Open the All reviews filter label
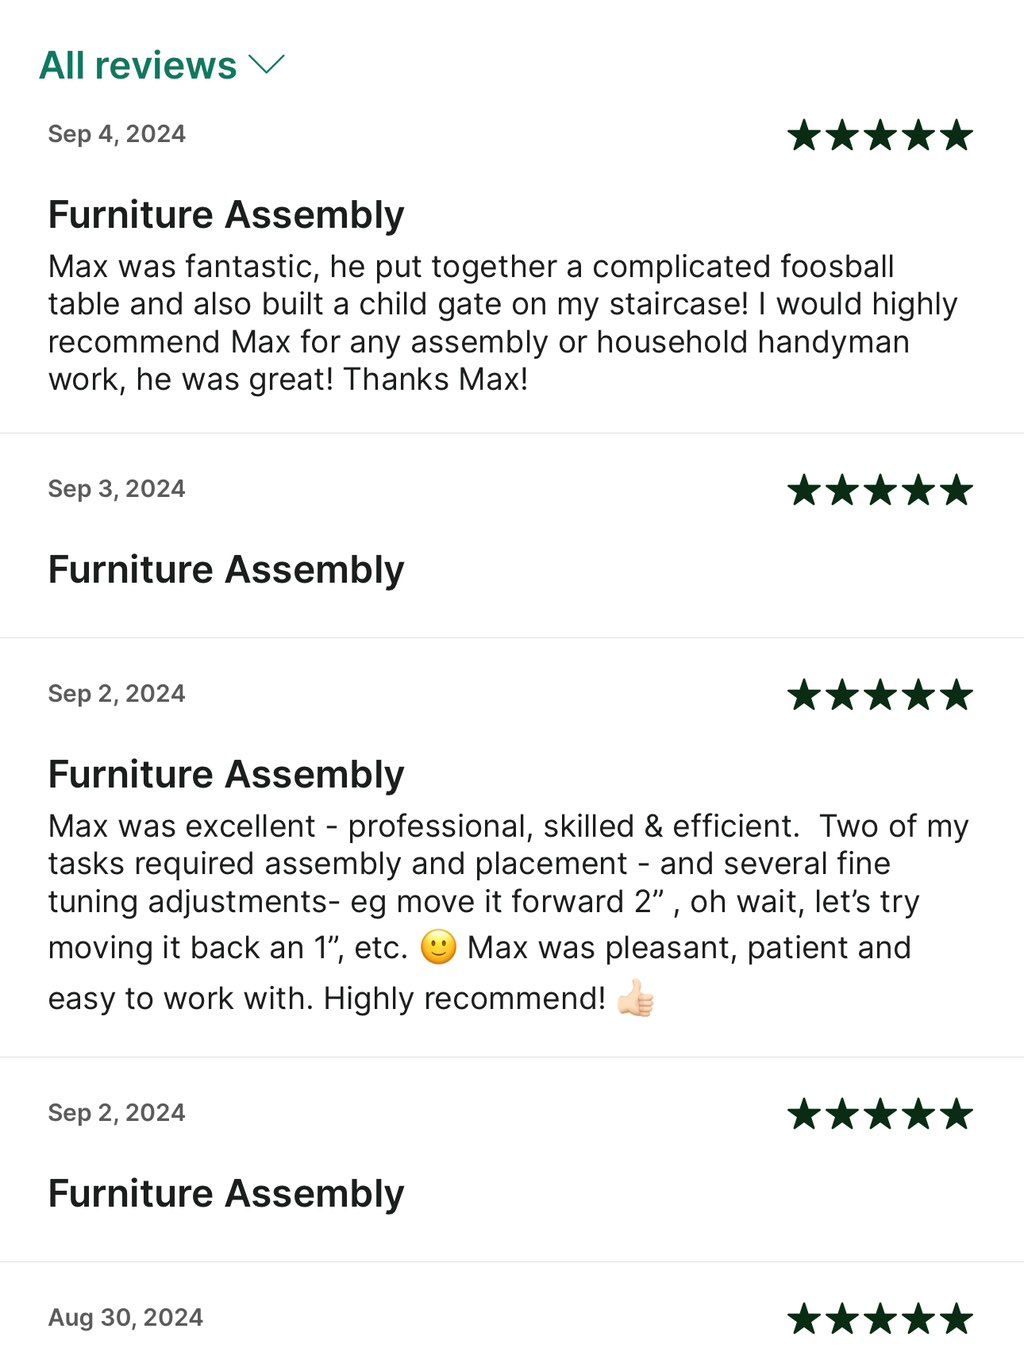The height and width of the screenshot is (1371, 1024). coord(138,66)
